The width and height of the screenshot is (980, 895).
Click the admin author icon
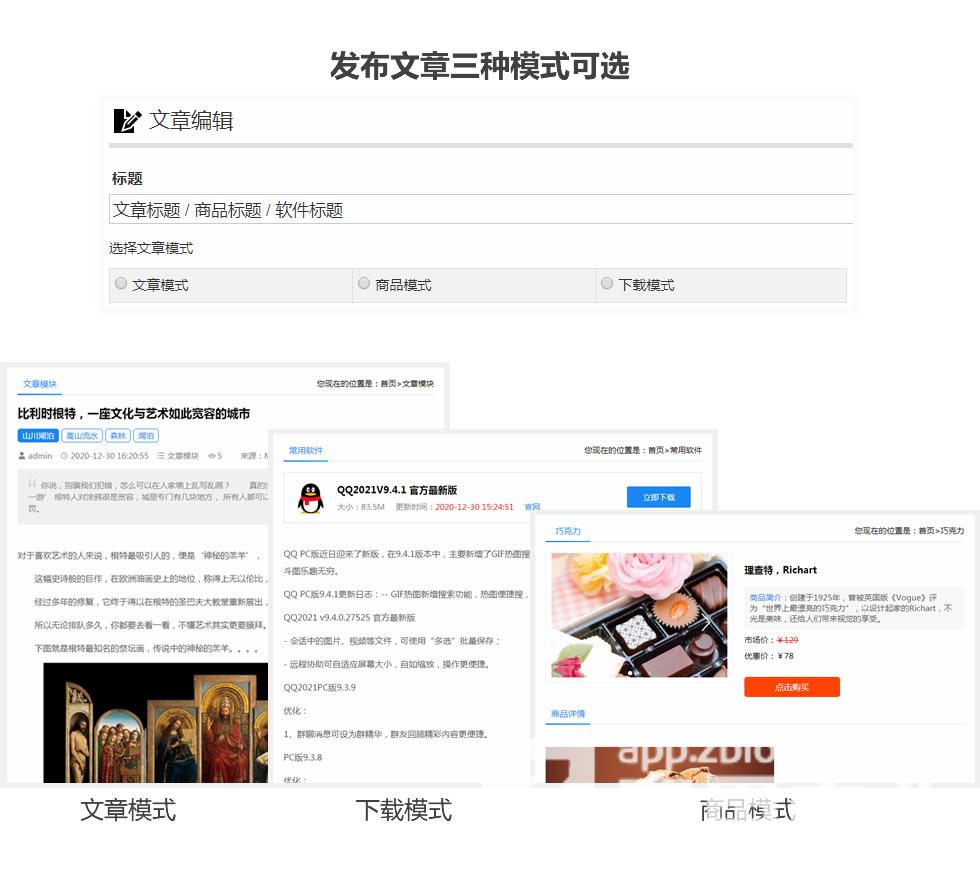(x=22, y=456)
